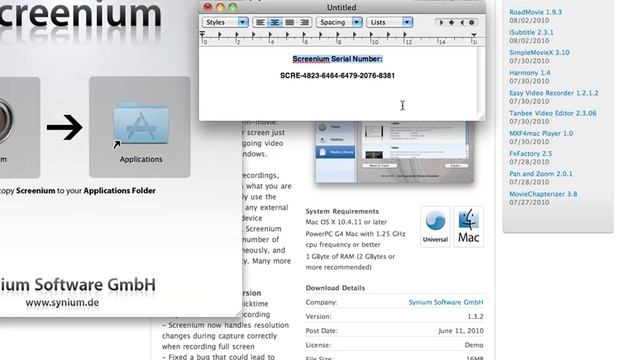Image resolution: width=640 pixels, height=360 pixels.
Task: Set right alignment in the TextEdit toolbar
Action: coord(304,22)
